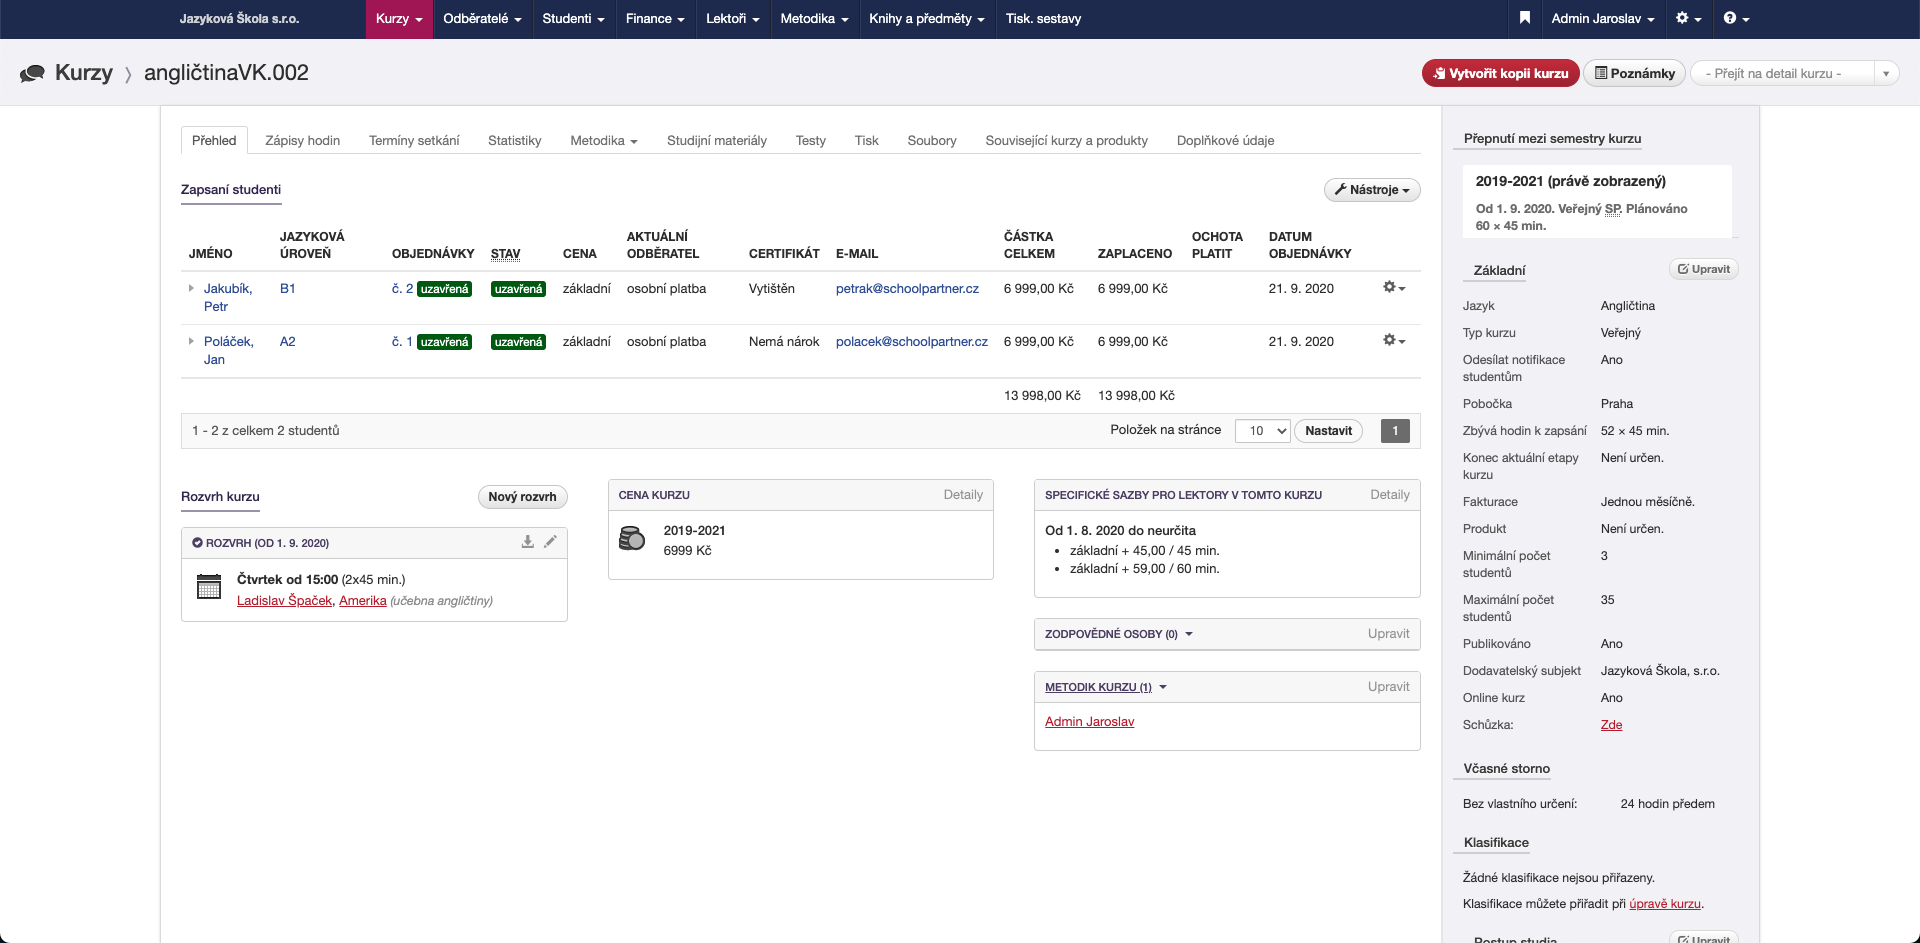Click the bookmark flag icon in top bar
The height and width of the screenshot is (943, 1920).
point(1524,18)
